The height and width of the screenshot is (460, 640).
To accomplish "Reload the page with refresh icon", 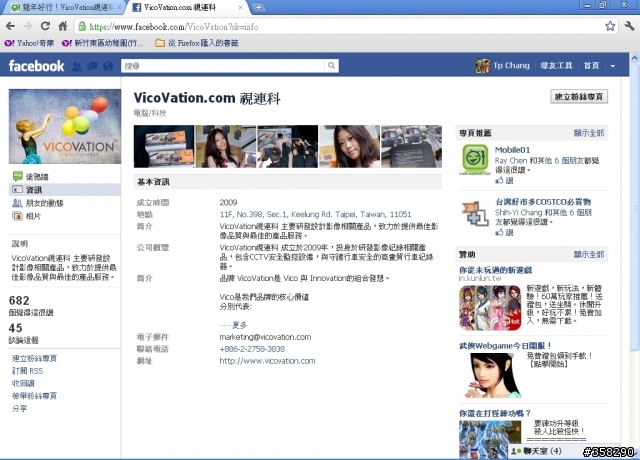I will tap(45, 27).
